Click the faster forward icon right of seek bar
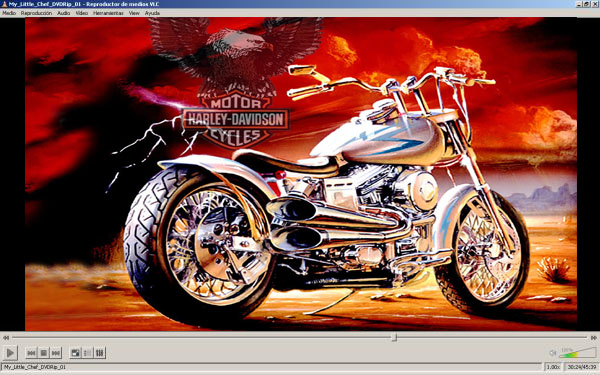 coord(593,338)
